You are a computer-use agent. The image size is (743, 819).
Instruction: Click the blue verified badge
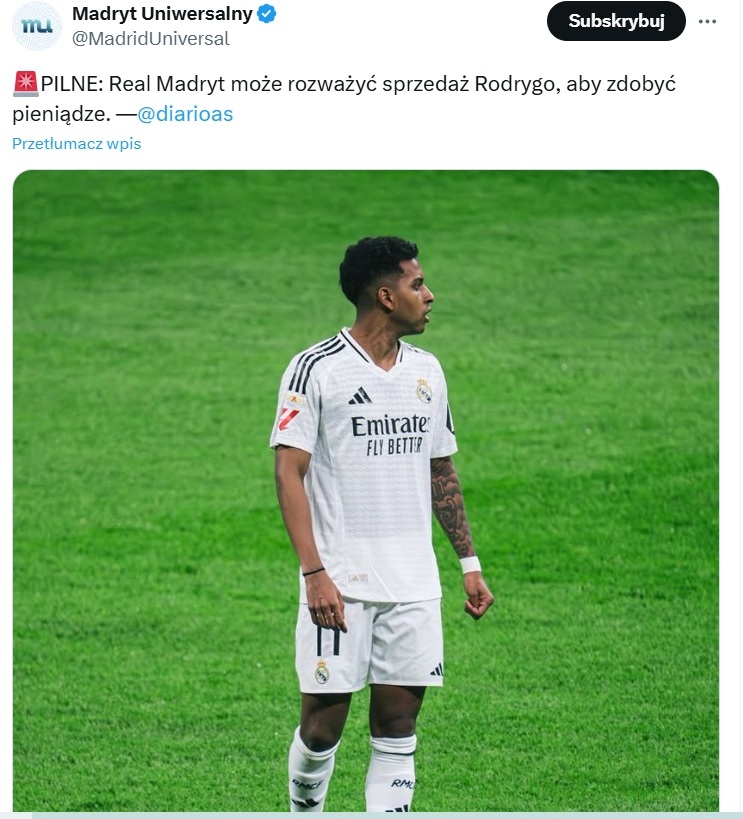[x=267, y=14]
